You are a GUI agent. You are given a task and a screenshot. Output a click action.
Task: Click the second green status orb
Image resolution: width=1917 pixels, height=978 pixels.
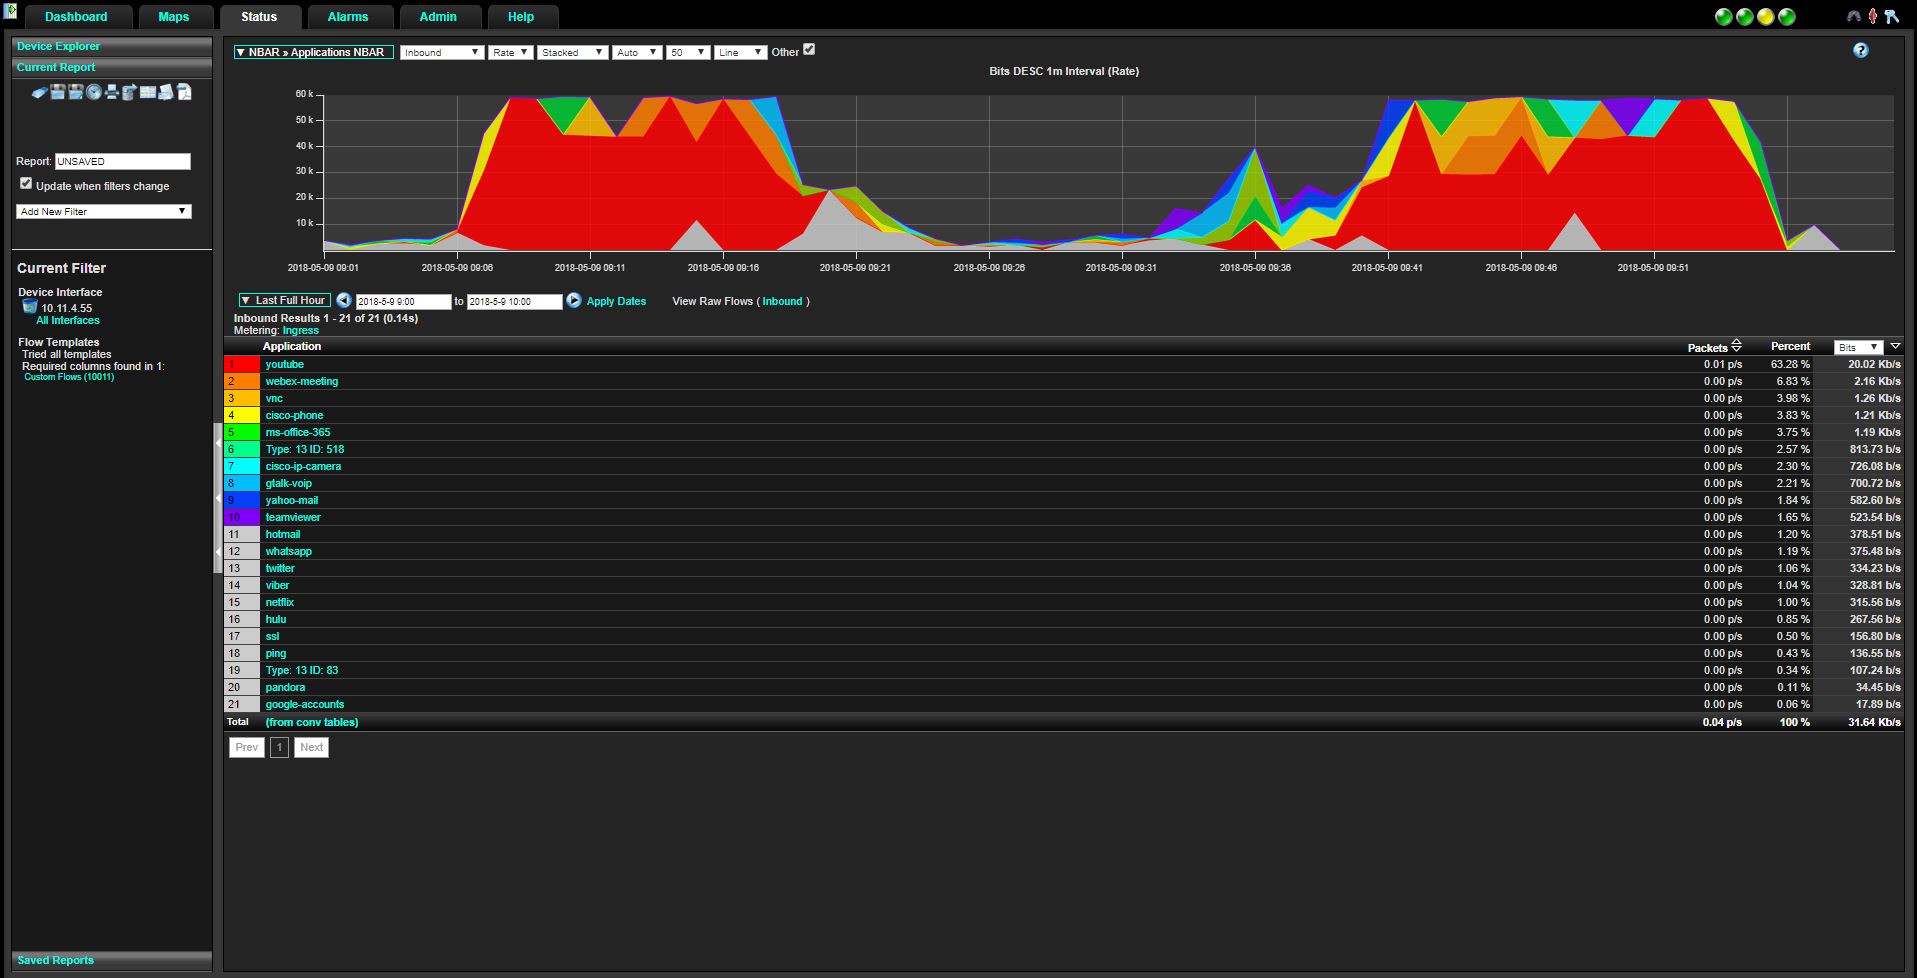tap(1745, 17)
